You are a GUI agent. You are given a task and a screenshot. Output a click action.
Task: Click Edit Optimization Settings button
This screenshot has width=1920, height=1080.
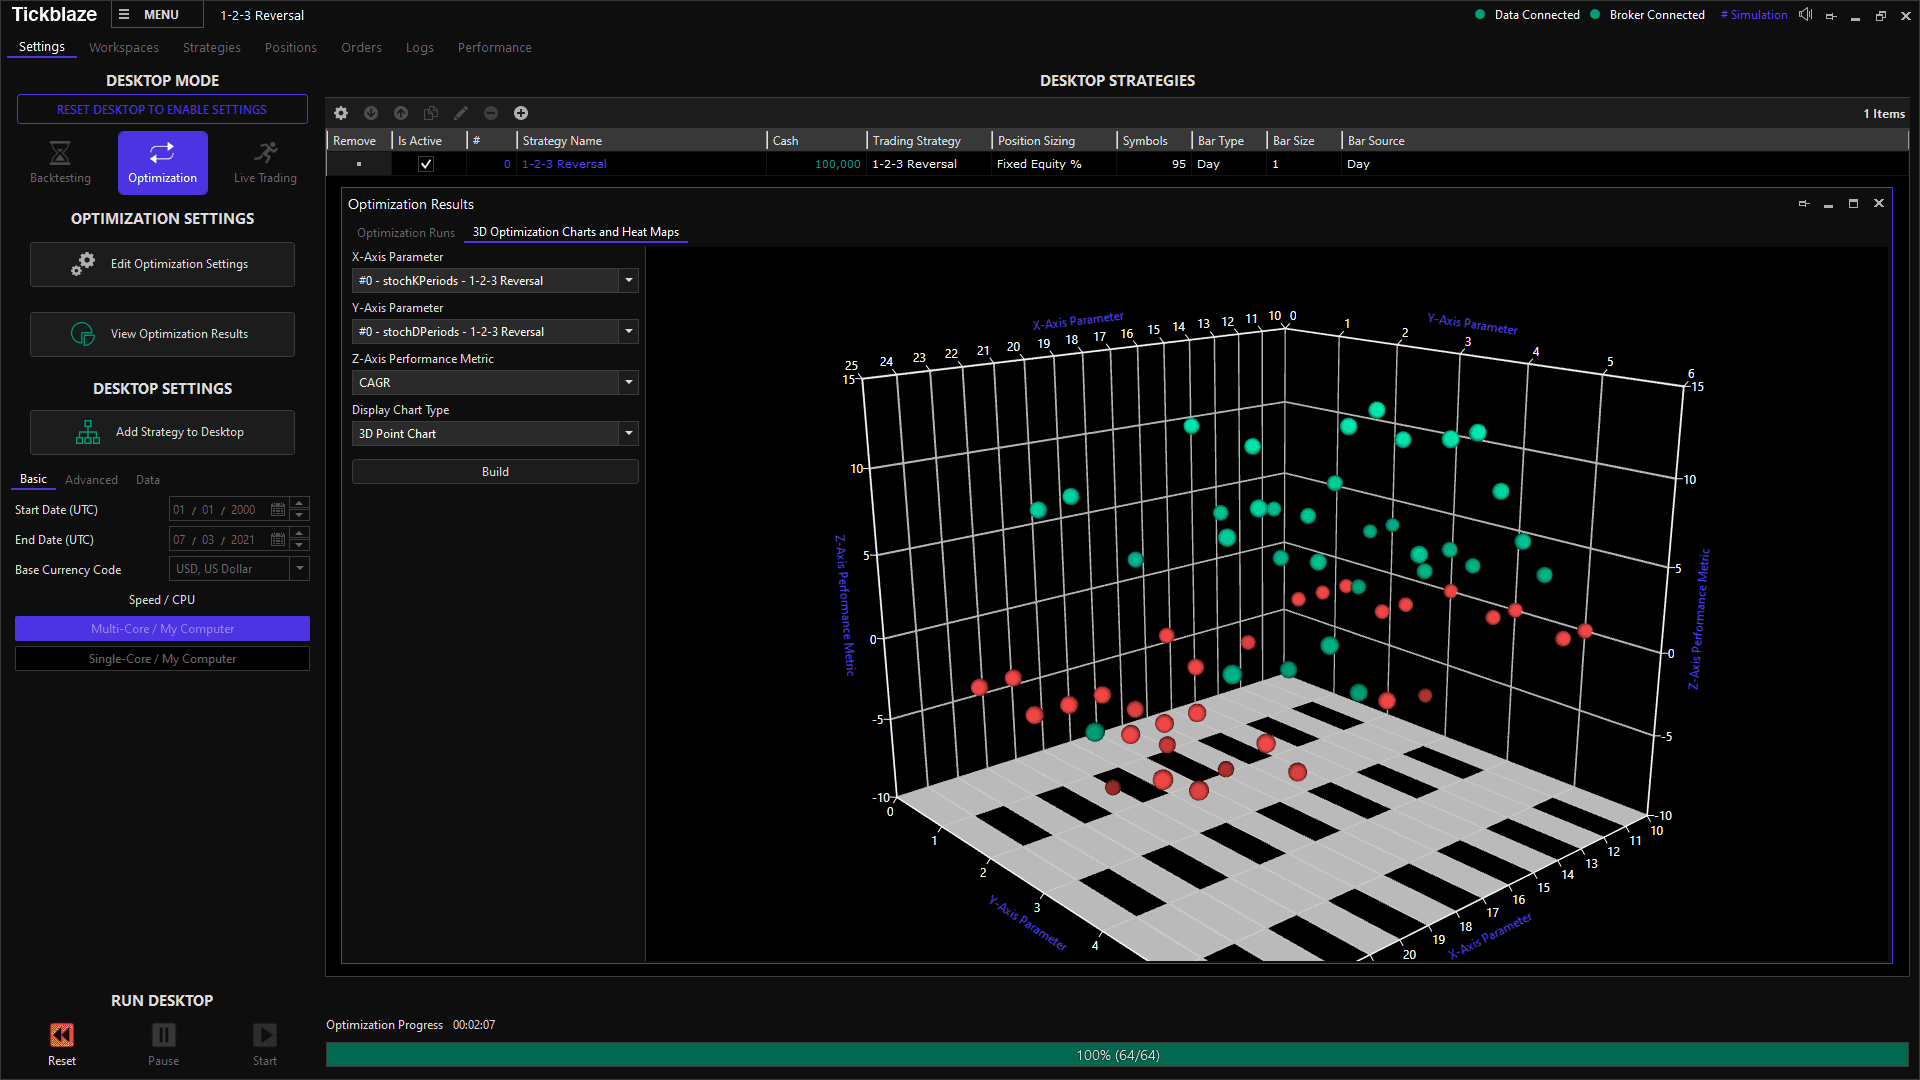click(162, 264)
